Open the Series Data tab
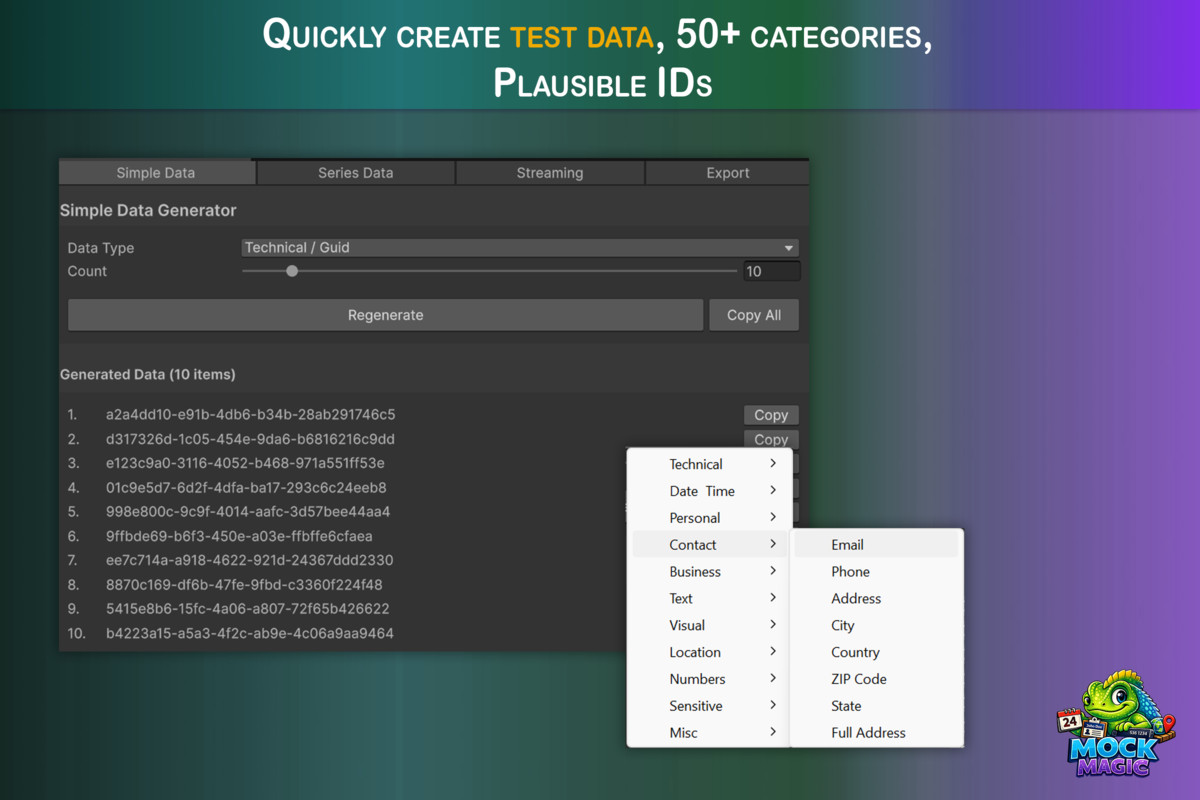Screen dimensions: 1200x800 point(355,173)
